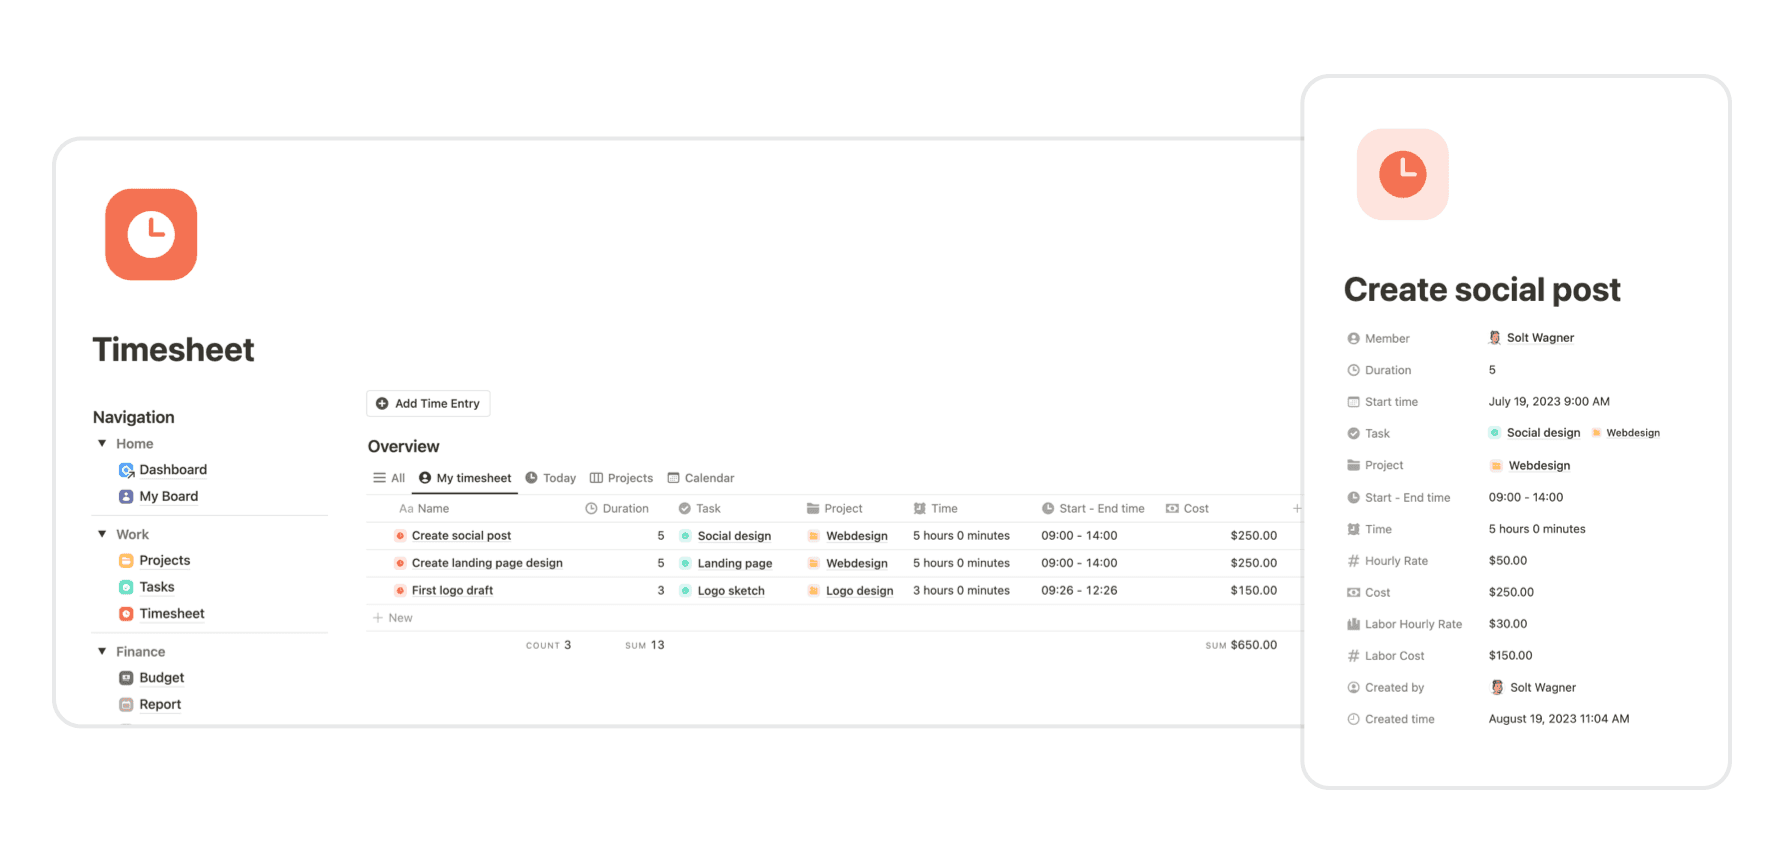Click New to add a table row
The image size is (1780, 862).
(x=393, y=618)
